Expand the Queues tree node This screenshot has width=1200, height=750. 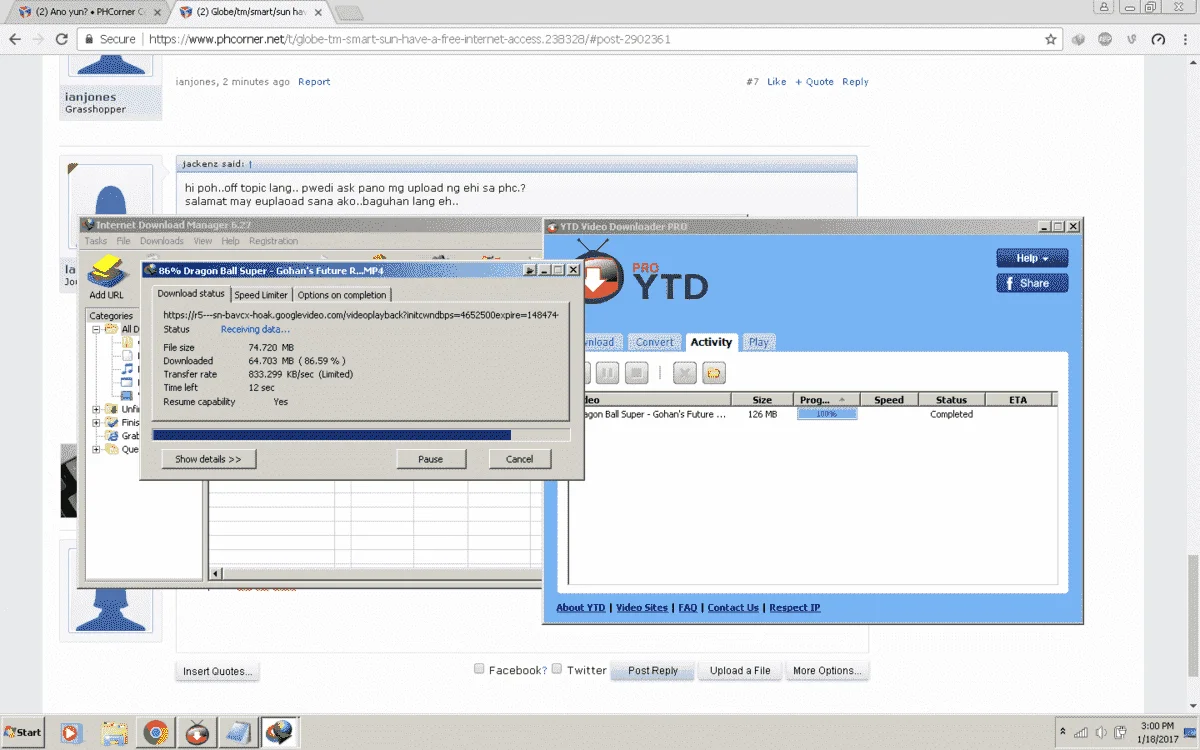coord(97,449)
